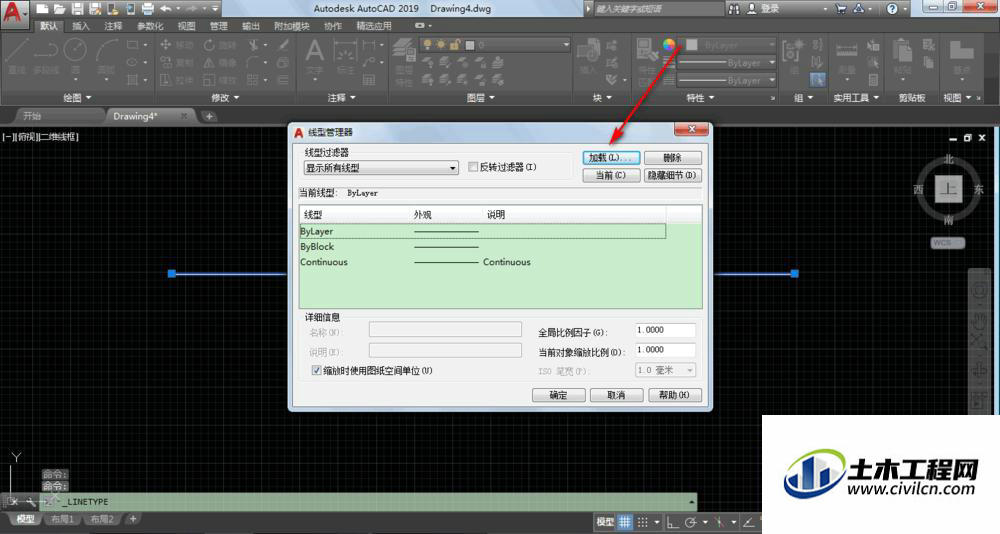Toggle ortho mode in status bar
Viewport: 1000px width, 534px height.
(672, 521)
